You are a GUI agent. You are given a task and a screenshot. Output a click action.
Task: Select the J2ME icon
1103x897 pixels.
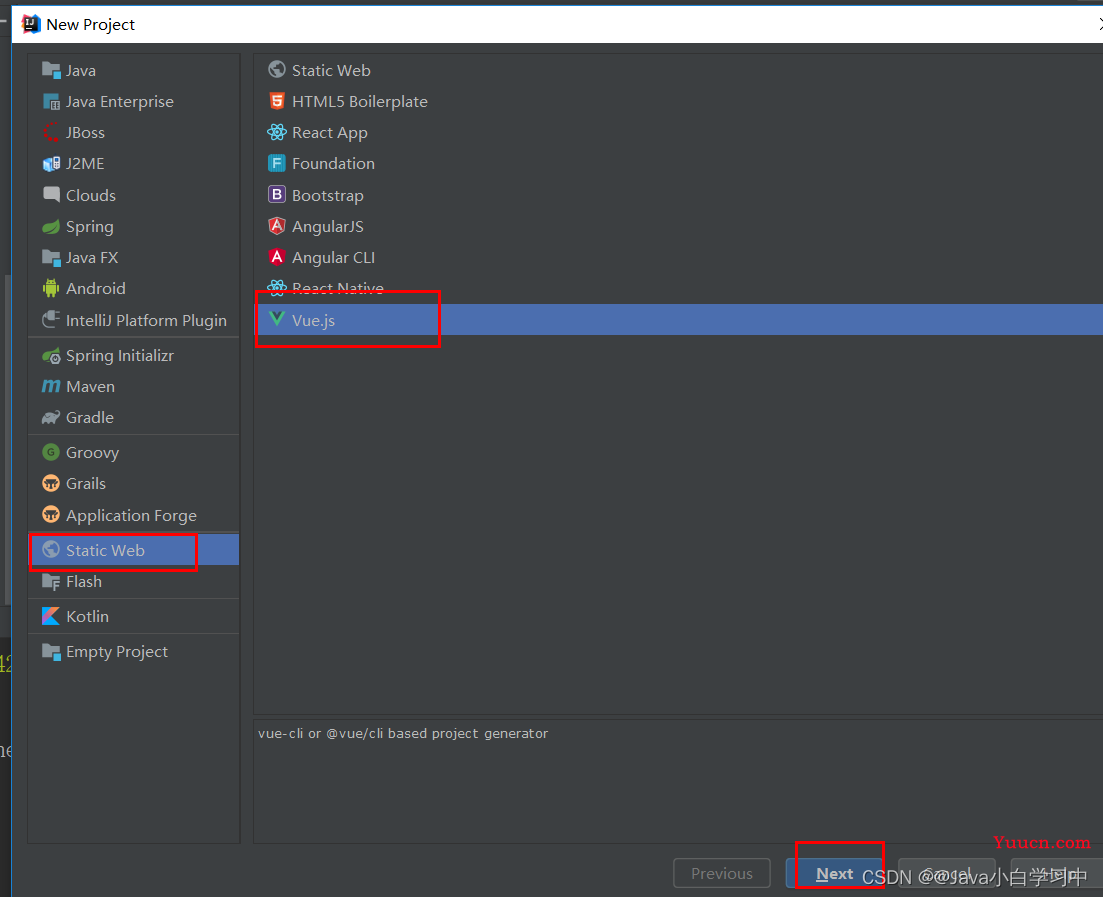[x=51, y=163]
